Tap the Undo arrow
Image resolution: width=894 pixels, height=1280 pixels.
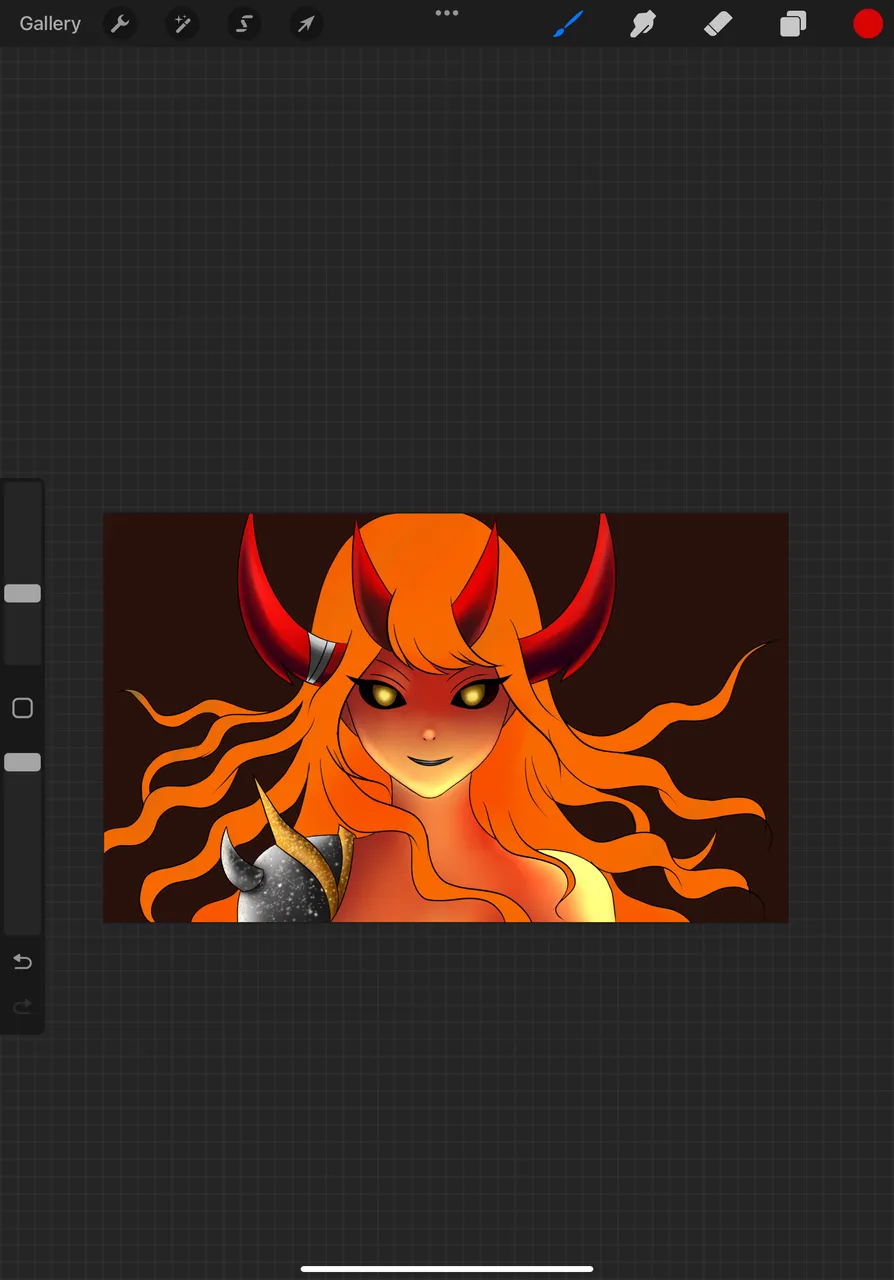[x=22, y=962]
